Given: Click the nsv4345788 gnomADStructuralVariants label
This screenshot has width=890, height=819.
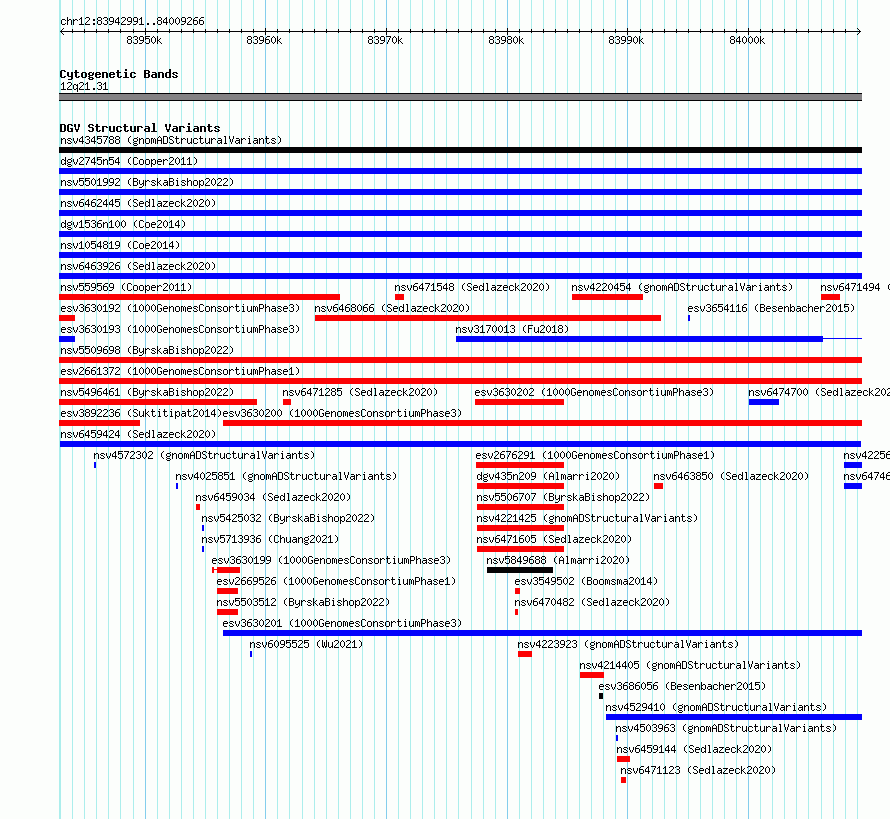Looking at the screenshot, I should click(x=171, y=140).
